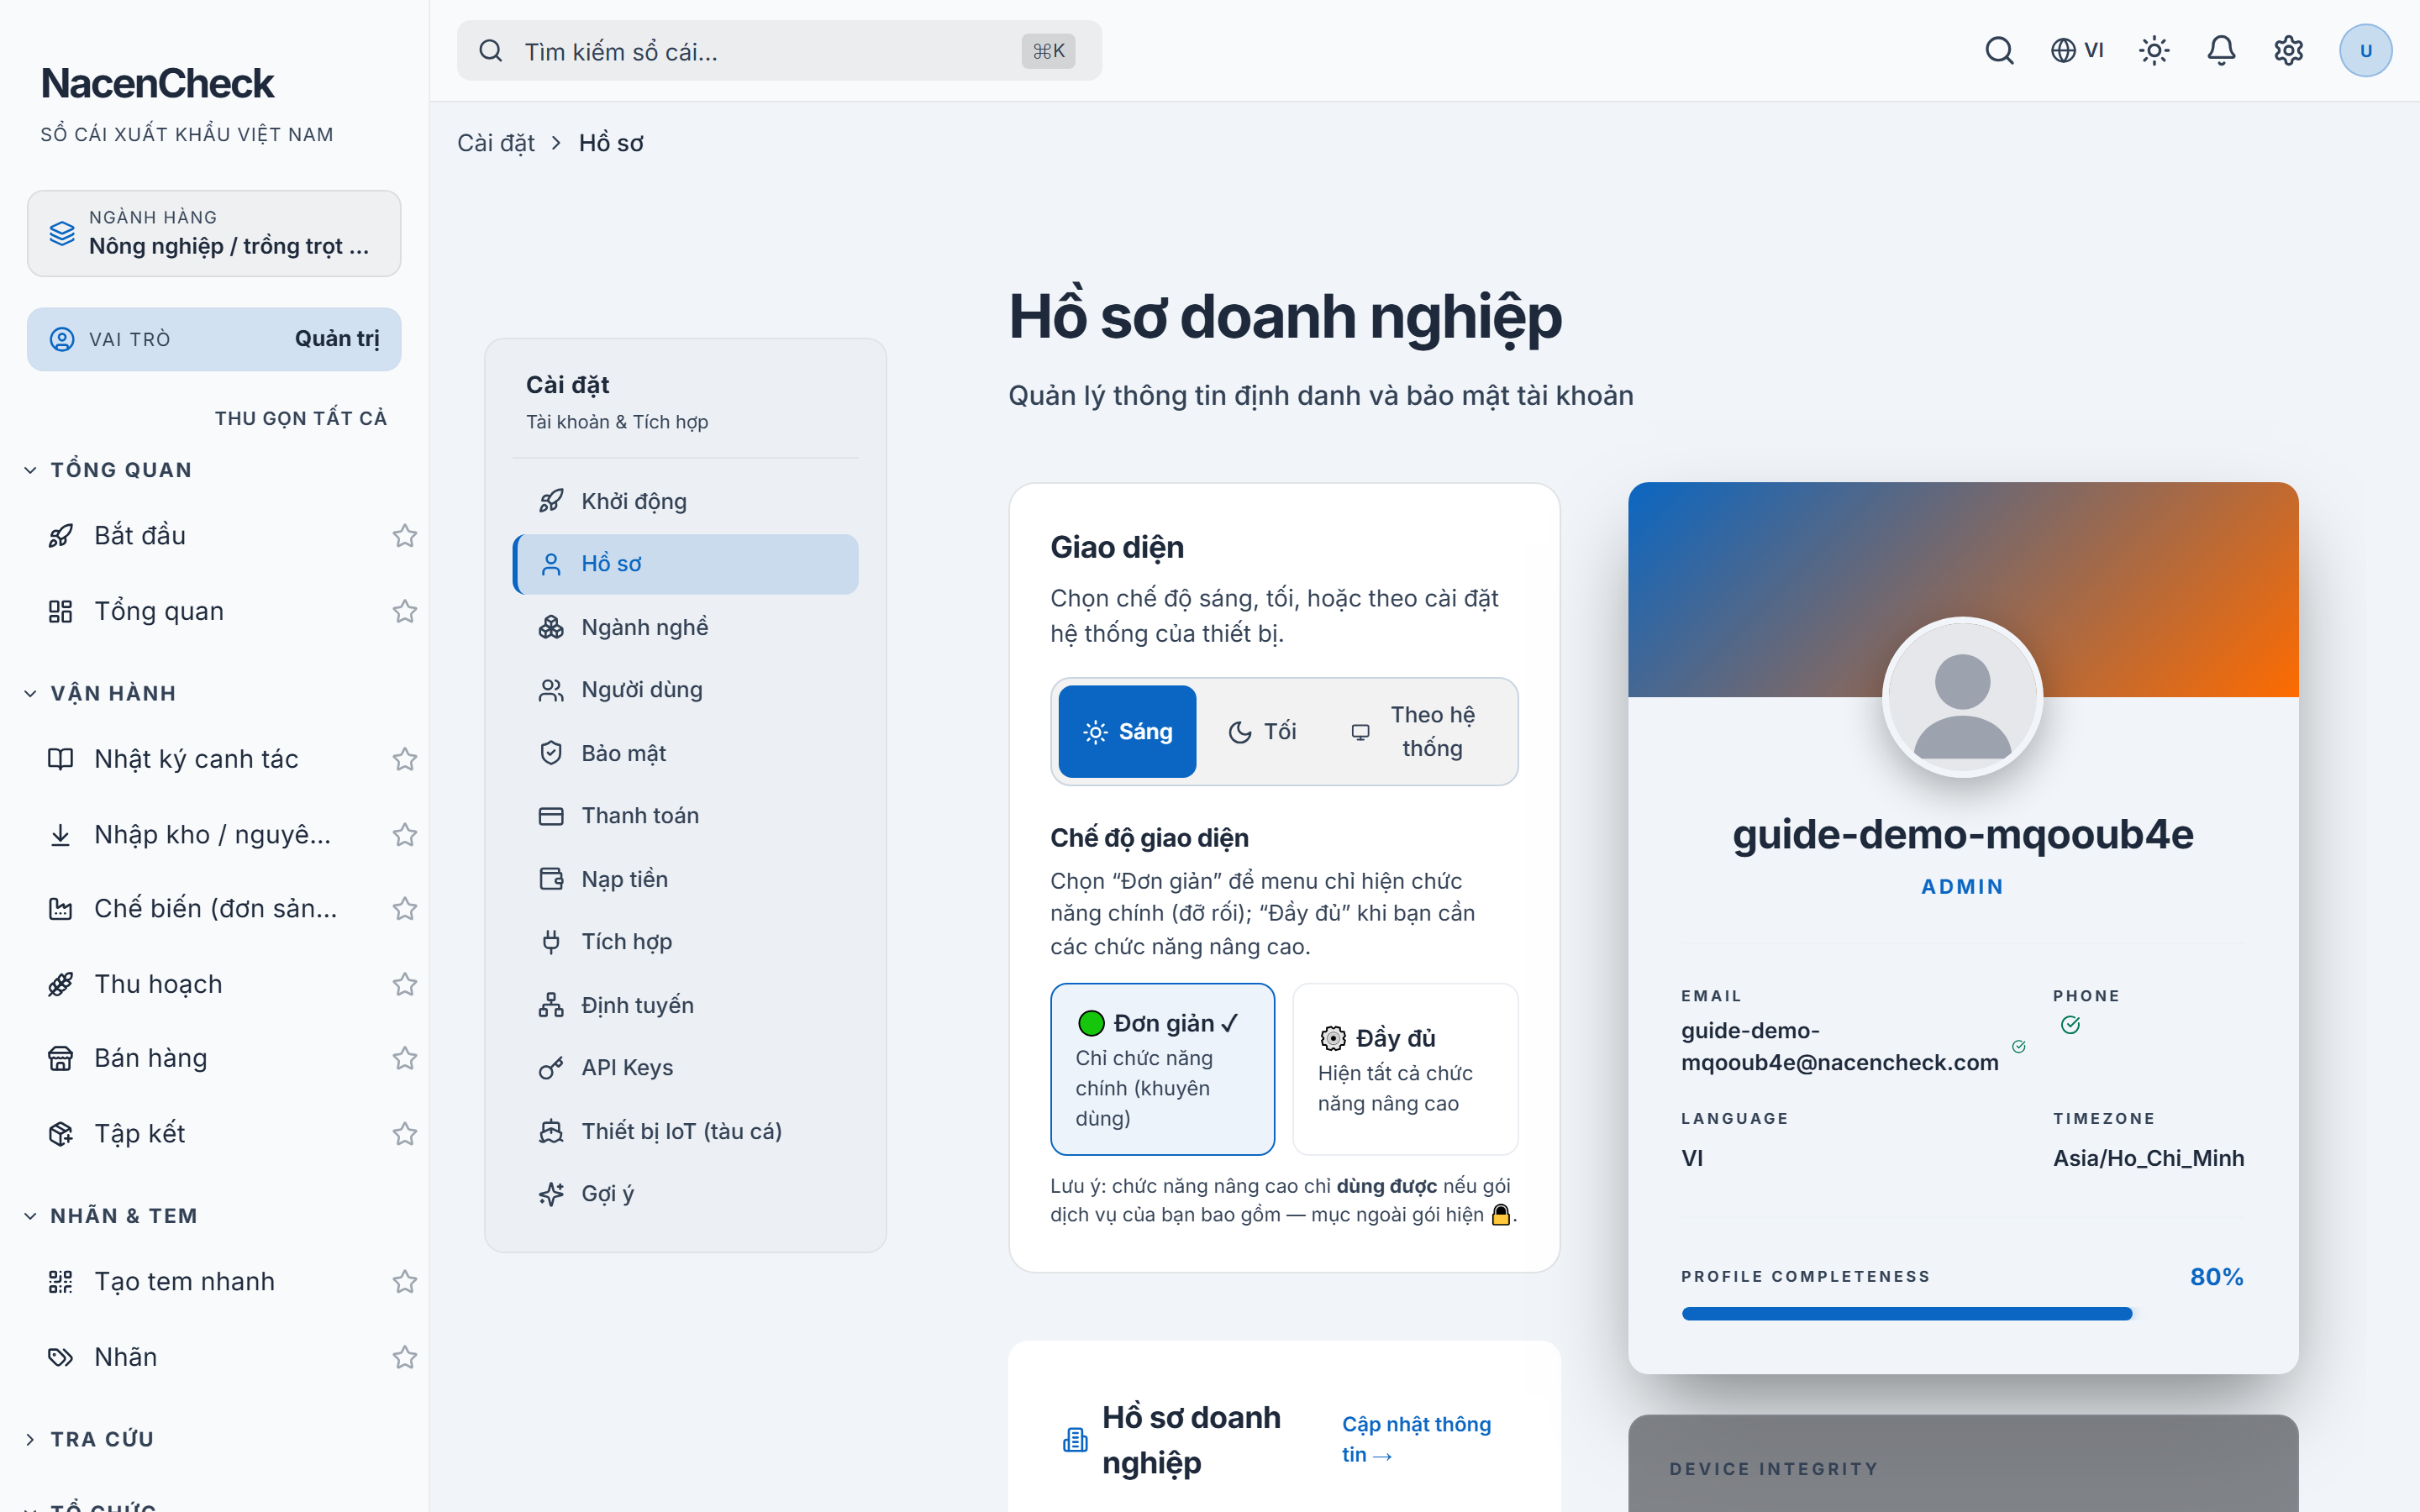Screen dimensions: 2420x1512
Task: Open settings gear in header
Action: point(2288,50)
